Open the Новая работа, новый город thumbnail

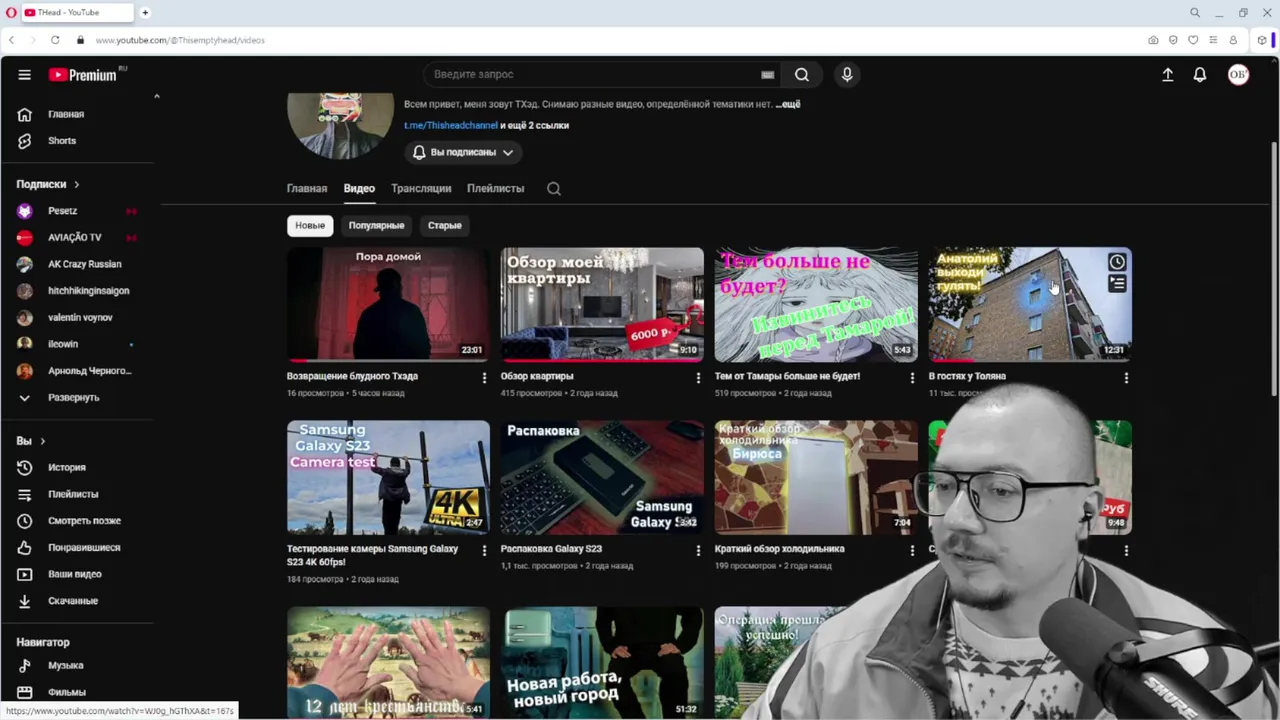click(x=602, y=662)
